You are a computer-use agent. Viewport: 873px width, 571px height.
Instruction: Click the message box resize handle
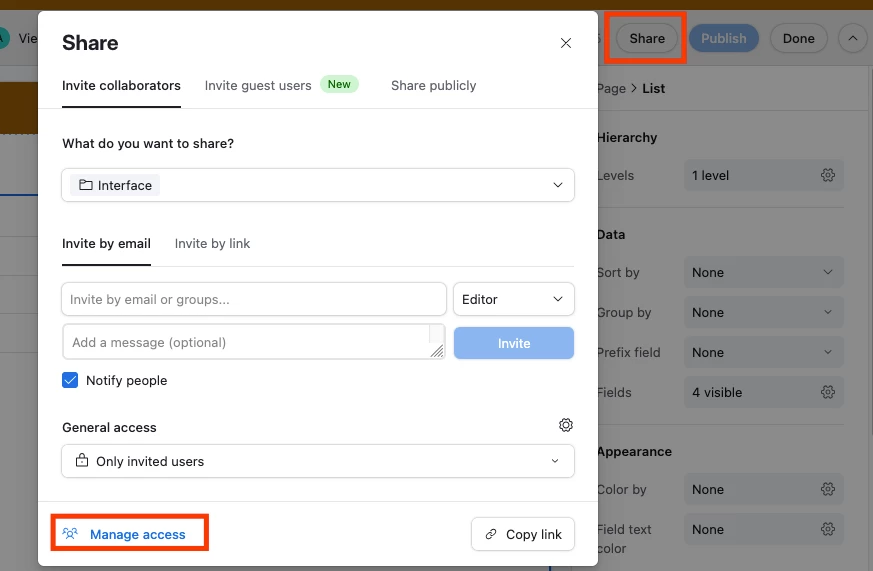tap(437, 351)
